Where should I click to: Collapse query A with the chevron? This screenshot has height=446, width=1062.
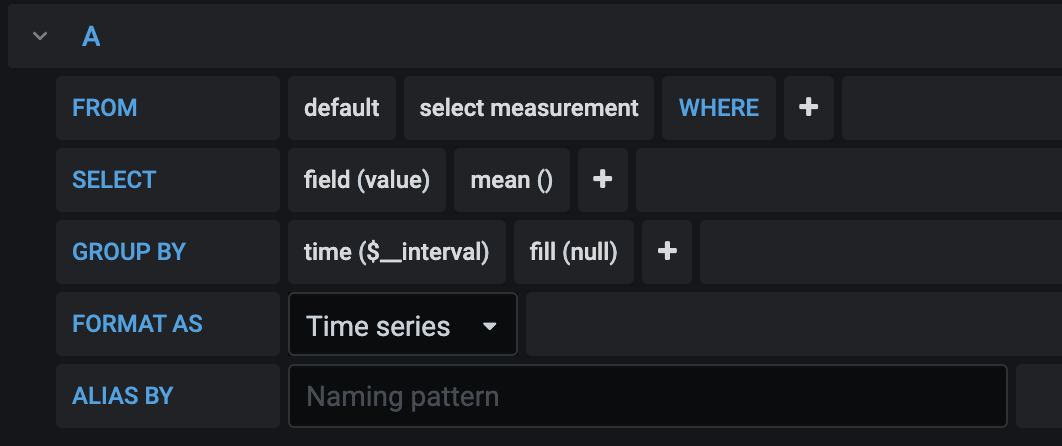click(x=40, y=36)
